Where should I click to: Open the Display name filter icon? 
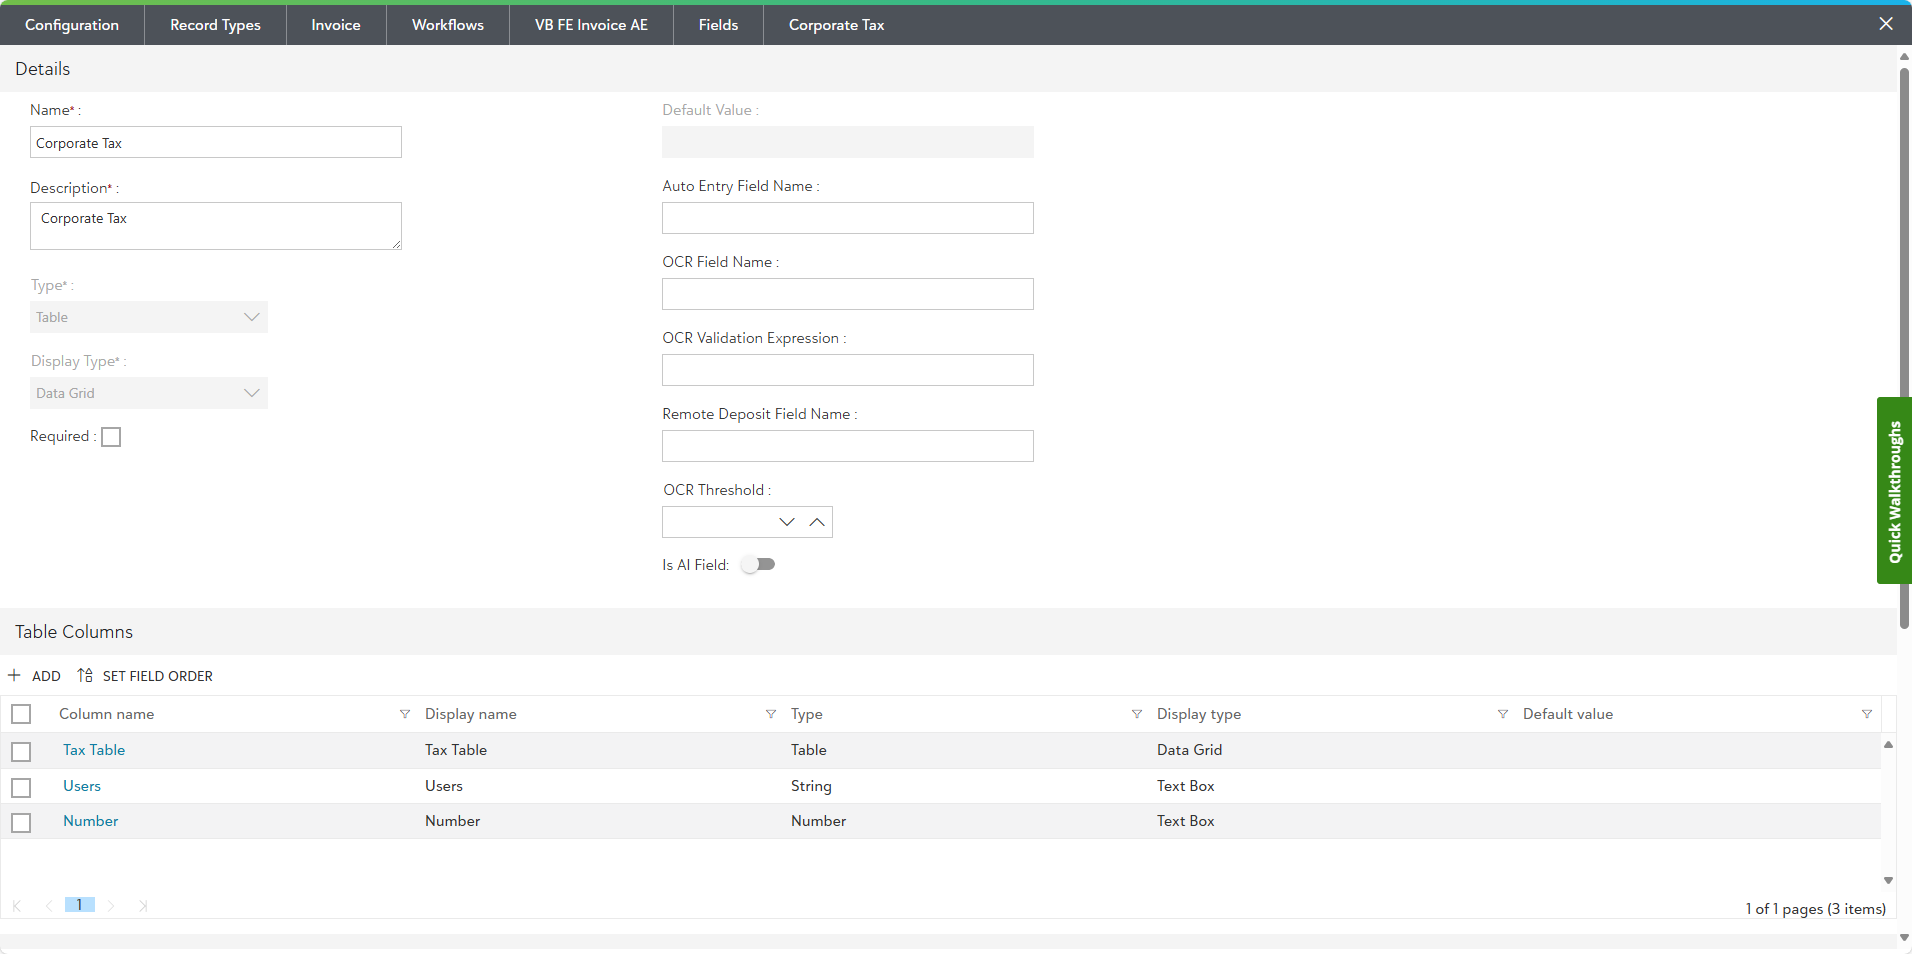click(x=771, y=714)
